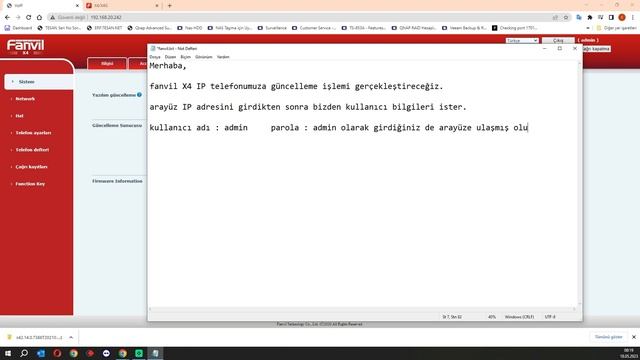Image resolution: width=640 pixels, height=360 pixels.
Task: Click the help icon beside Yazılım güncelleme
Action: tap(140, 95)
